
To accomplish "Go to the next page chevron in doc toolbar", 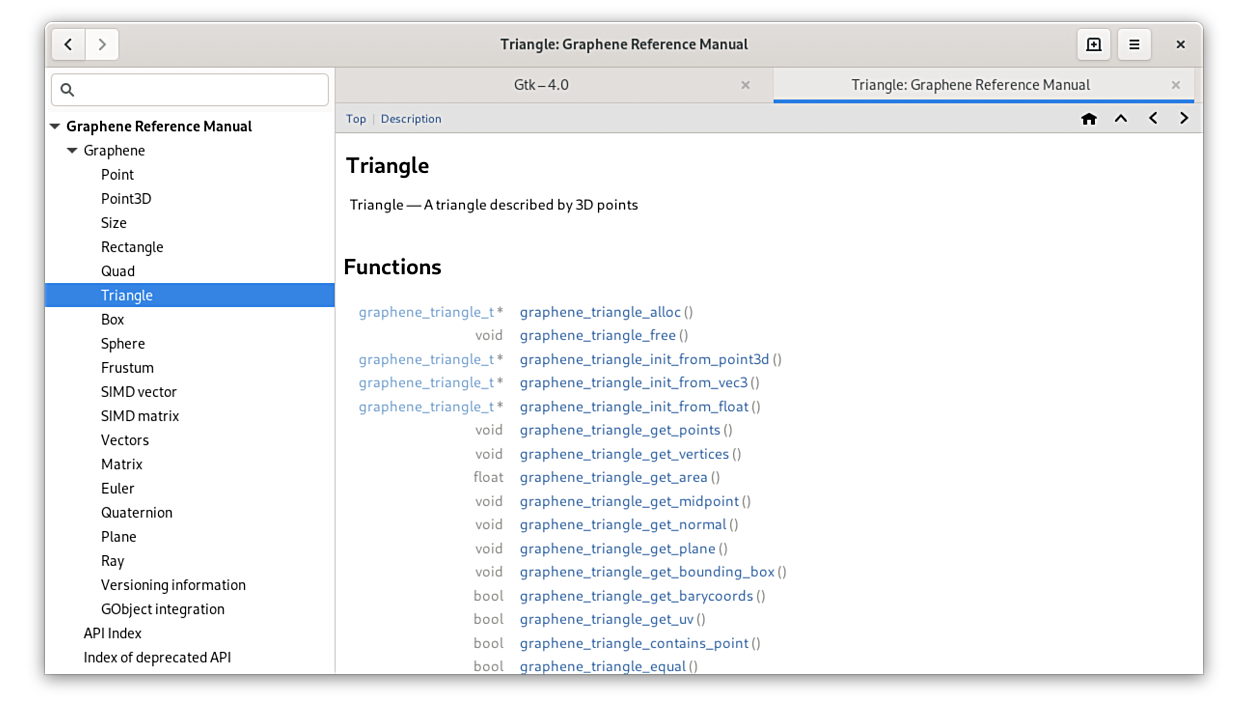I will click(x=1184, y=119).
